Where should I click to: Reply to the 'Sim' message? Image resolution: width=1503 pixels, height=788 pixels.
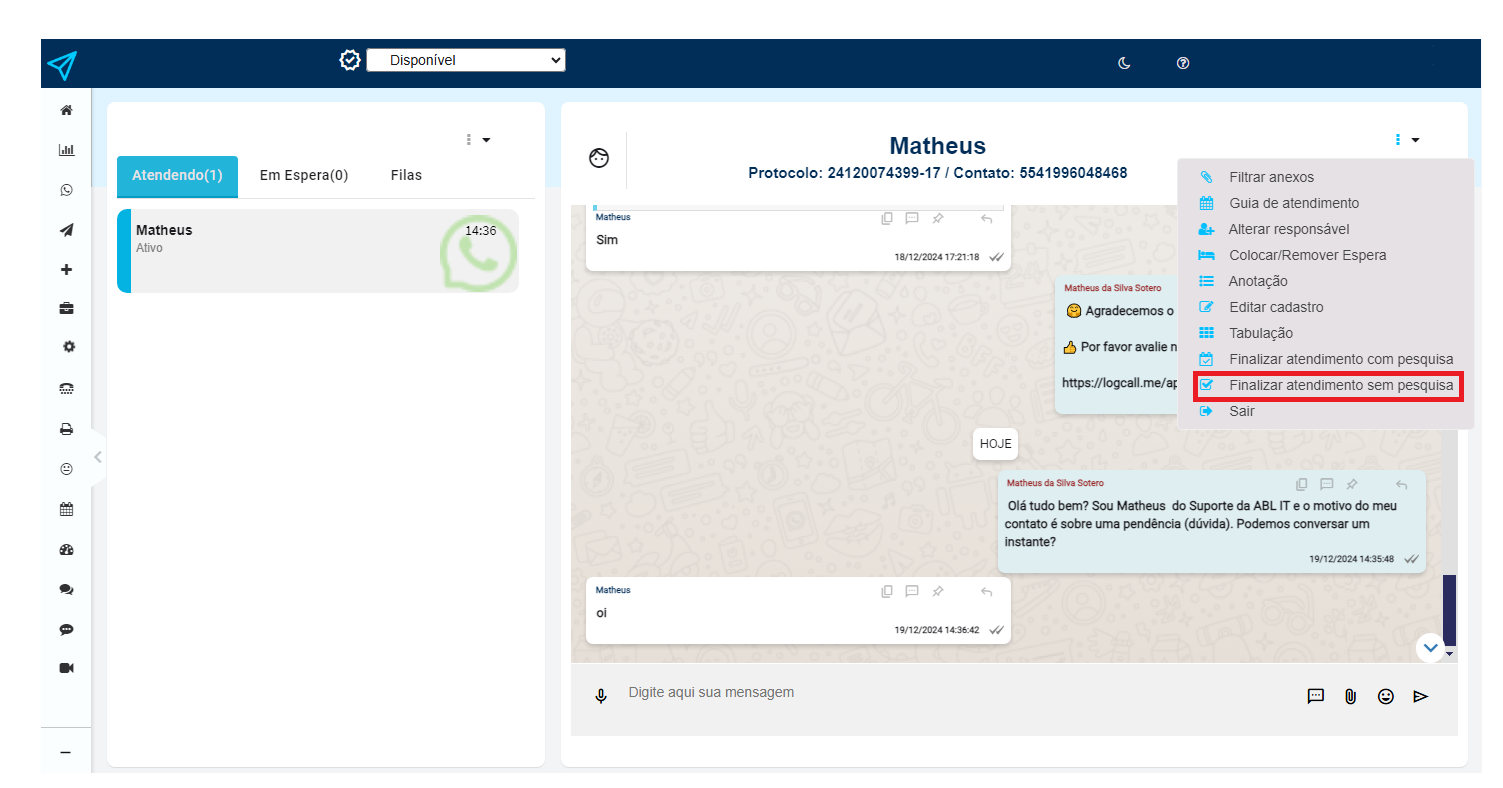[987, 218]
